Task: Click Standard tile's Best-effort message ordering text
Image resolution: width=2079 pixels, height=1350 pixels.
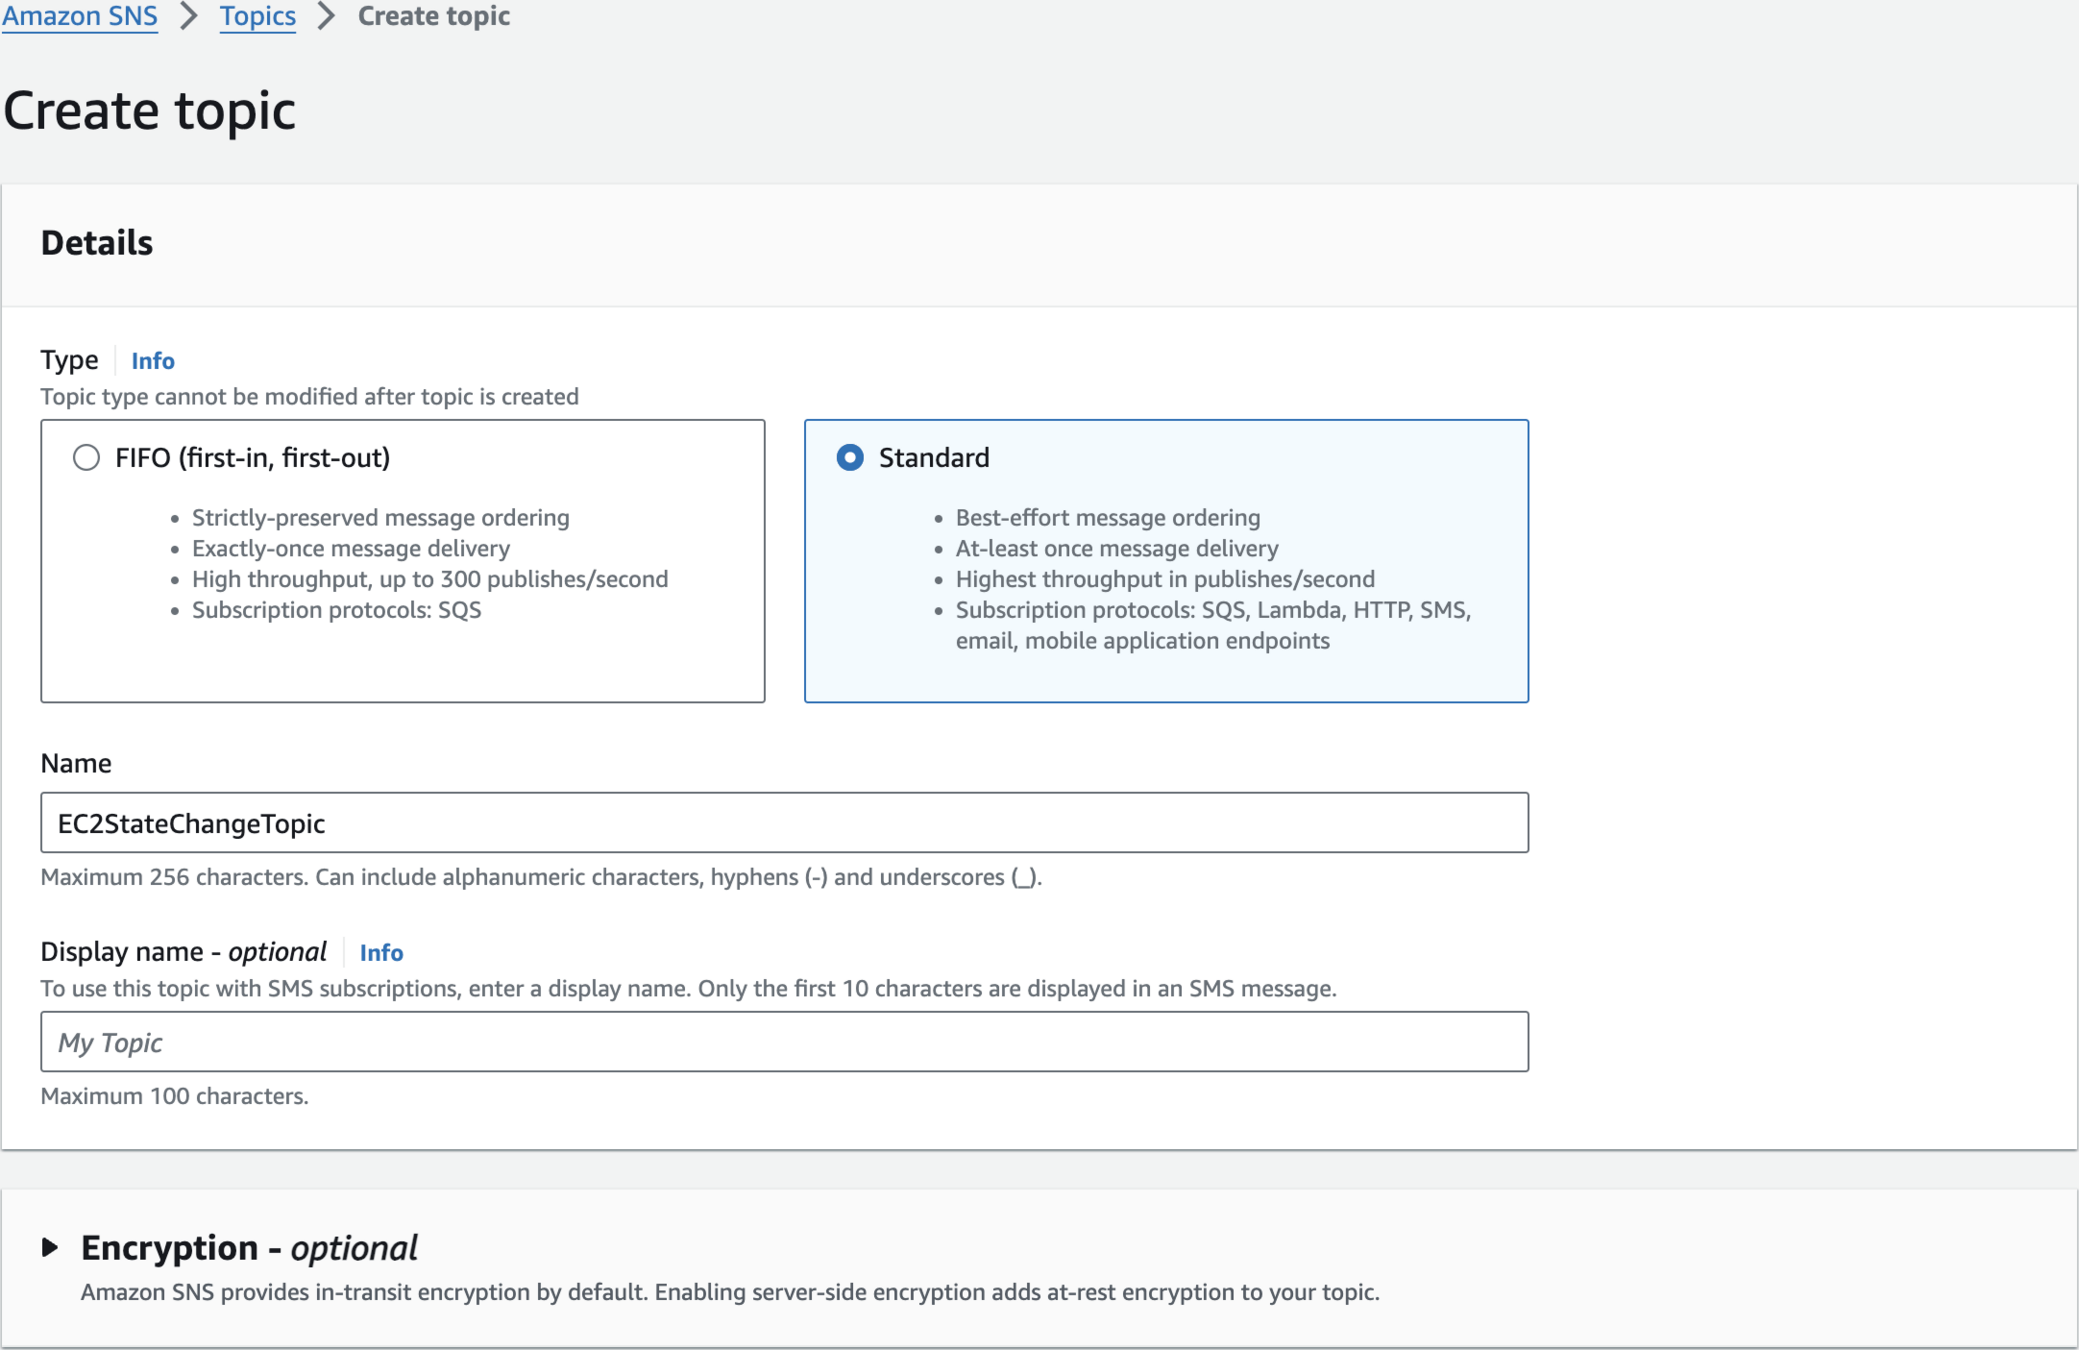Action: click(1107, 518)
